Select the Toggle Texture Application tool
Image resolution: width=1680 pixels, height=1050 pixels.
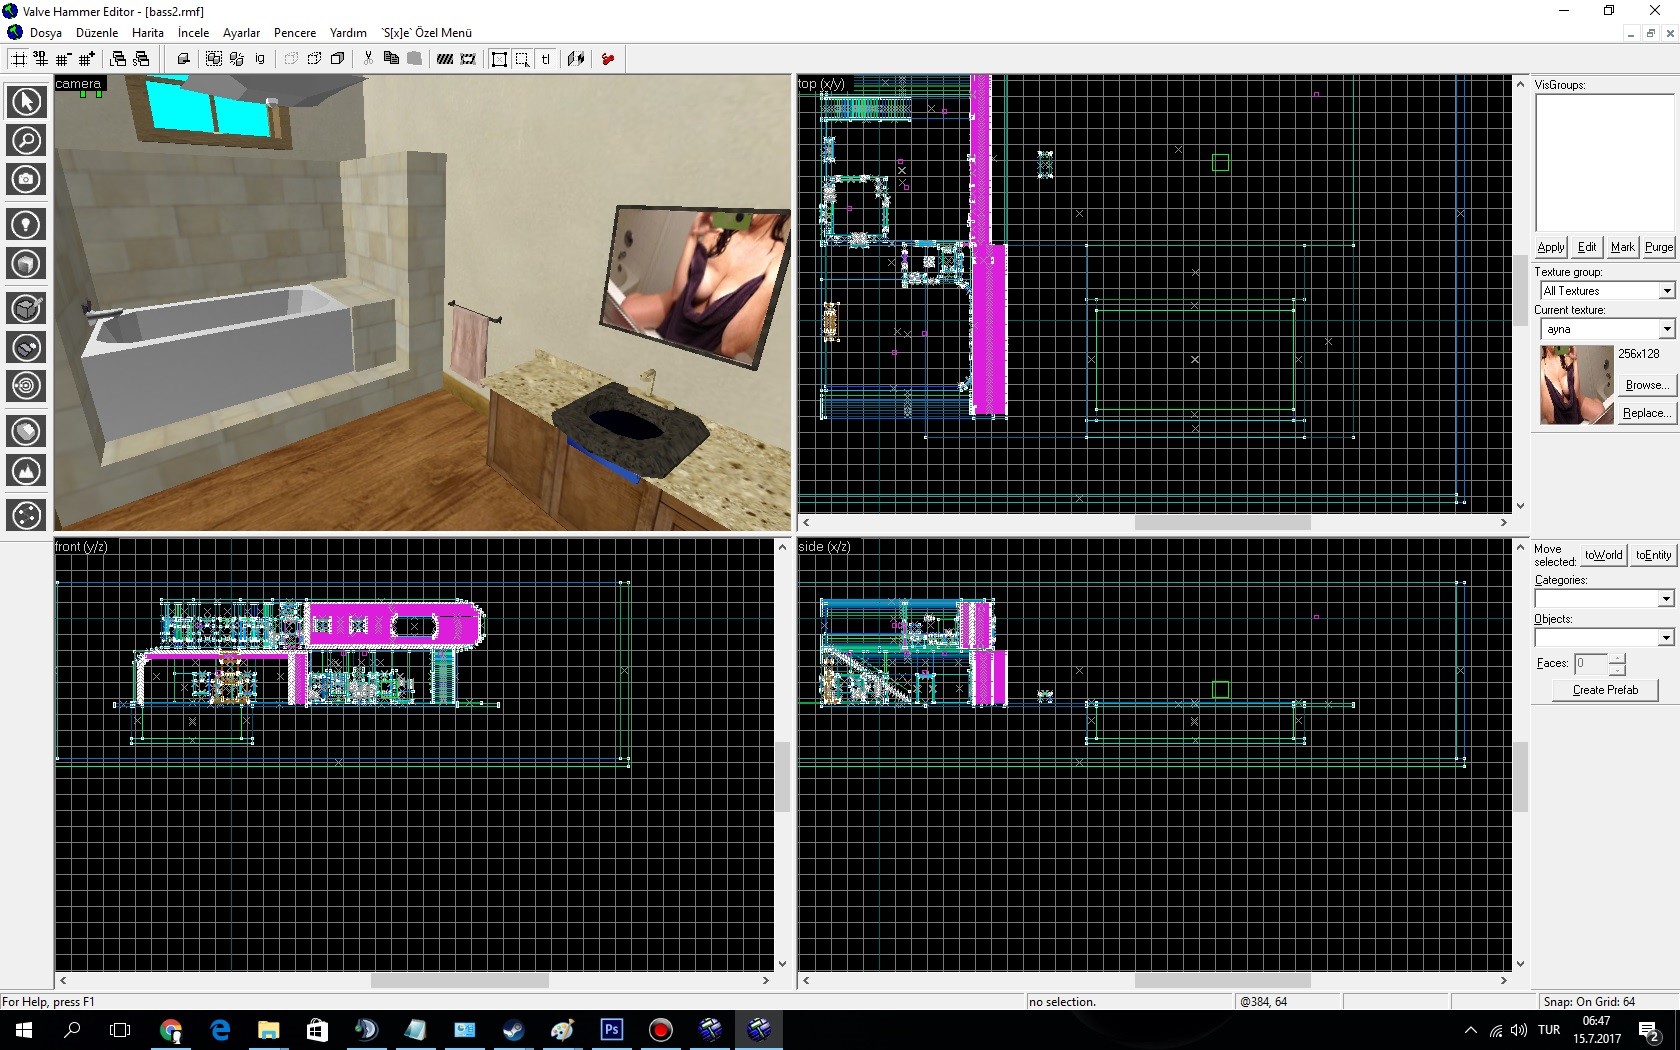[x=26, y=309]
